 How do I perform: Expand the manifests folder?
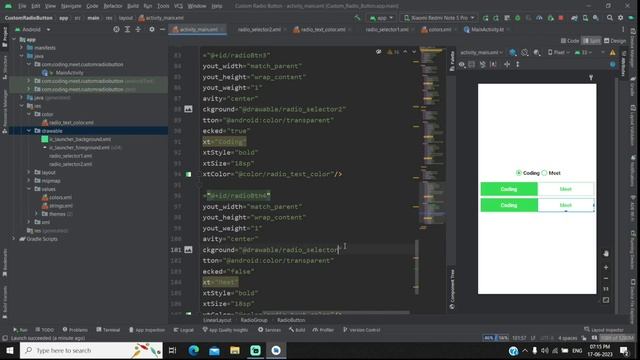point(22,48)
